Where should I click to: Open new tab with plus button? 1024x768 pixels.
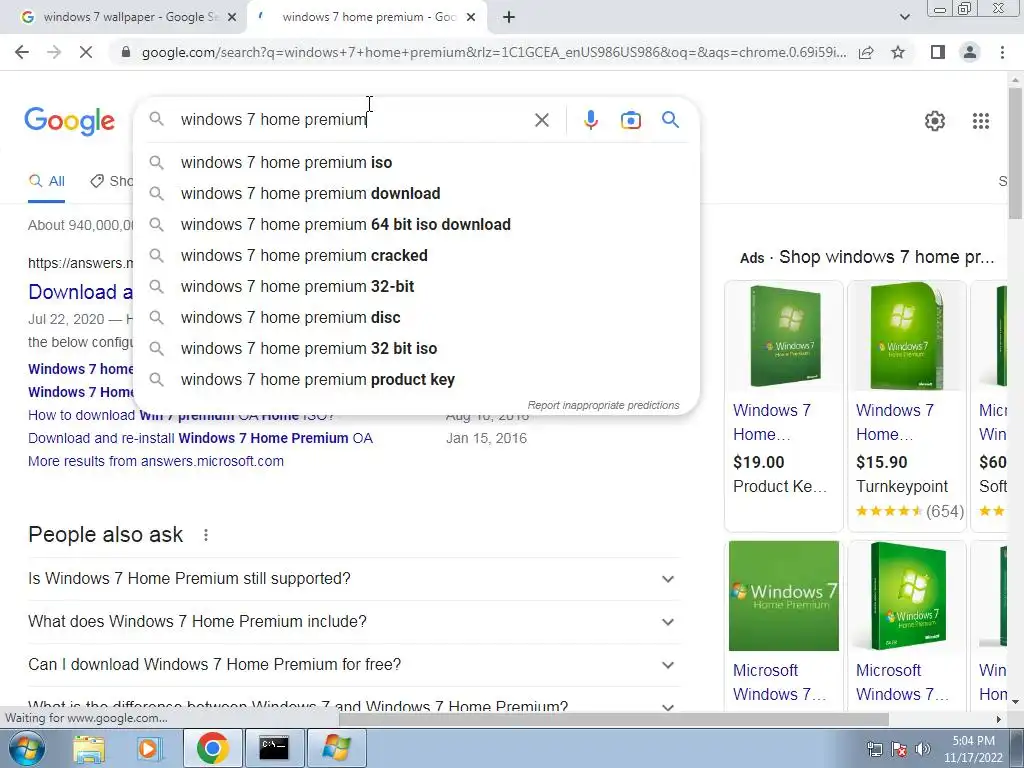pyautogui.click(x=509, y=18)
